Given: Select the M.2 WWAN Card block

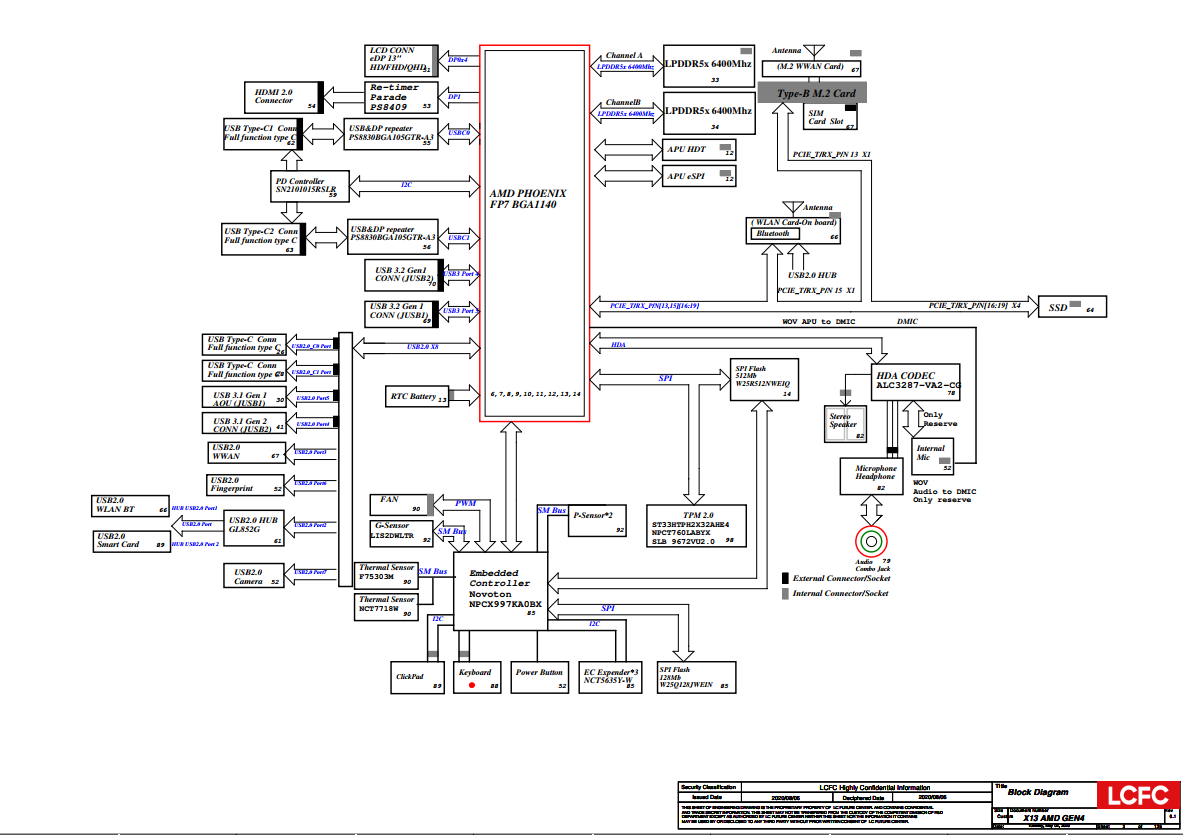Looking at the screenshot, I should click(x=811, y=68).
